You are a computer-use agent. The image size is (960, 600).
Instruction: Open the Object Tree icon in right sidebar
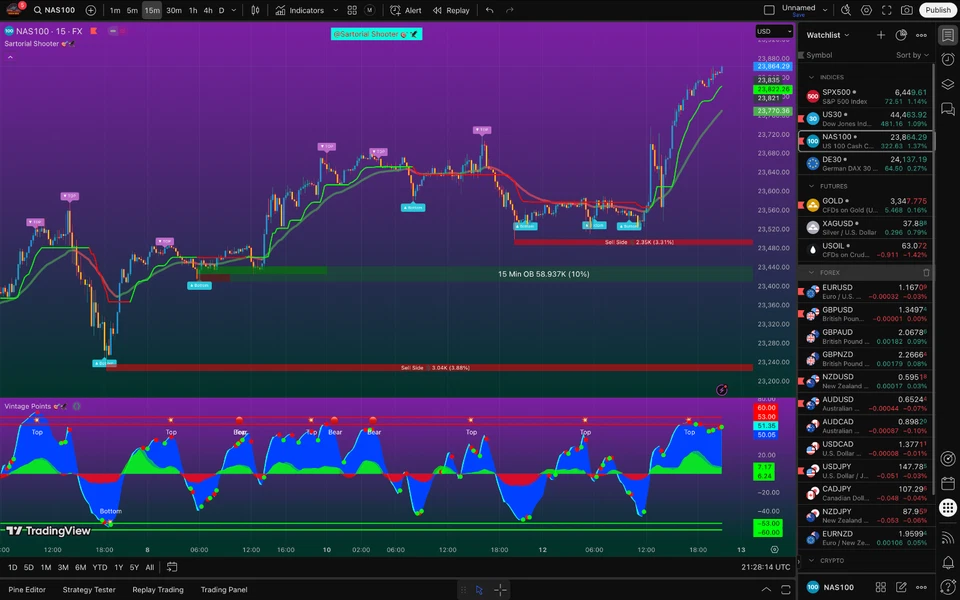(x=947, y=84)
